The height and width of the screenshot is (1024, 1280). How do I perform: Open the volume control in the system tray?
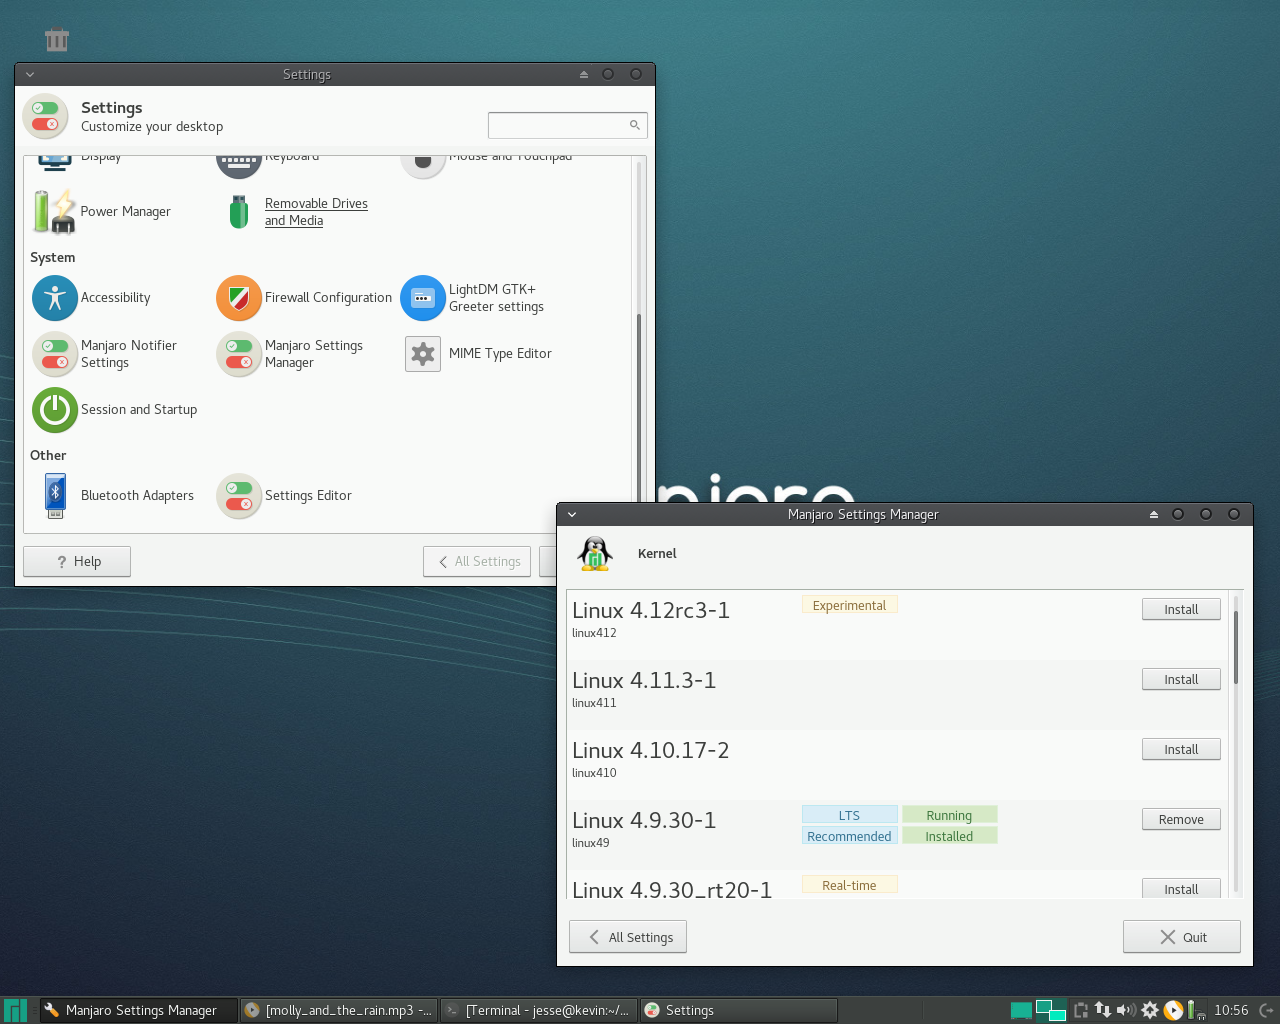point(1126,1010)
